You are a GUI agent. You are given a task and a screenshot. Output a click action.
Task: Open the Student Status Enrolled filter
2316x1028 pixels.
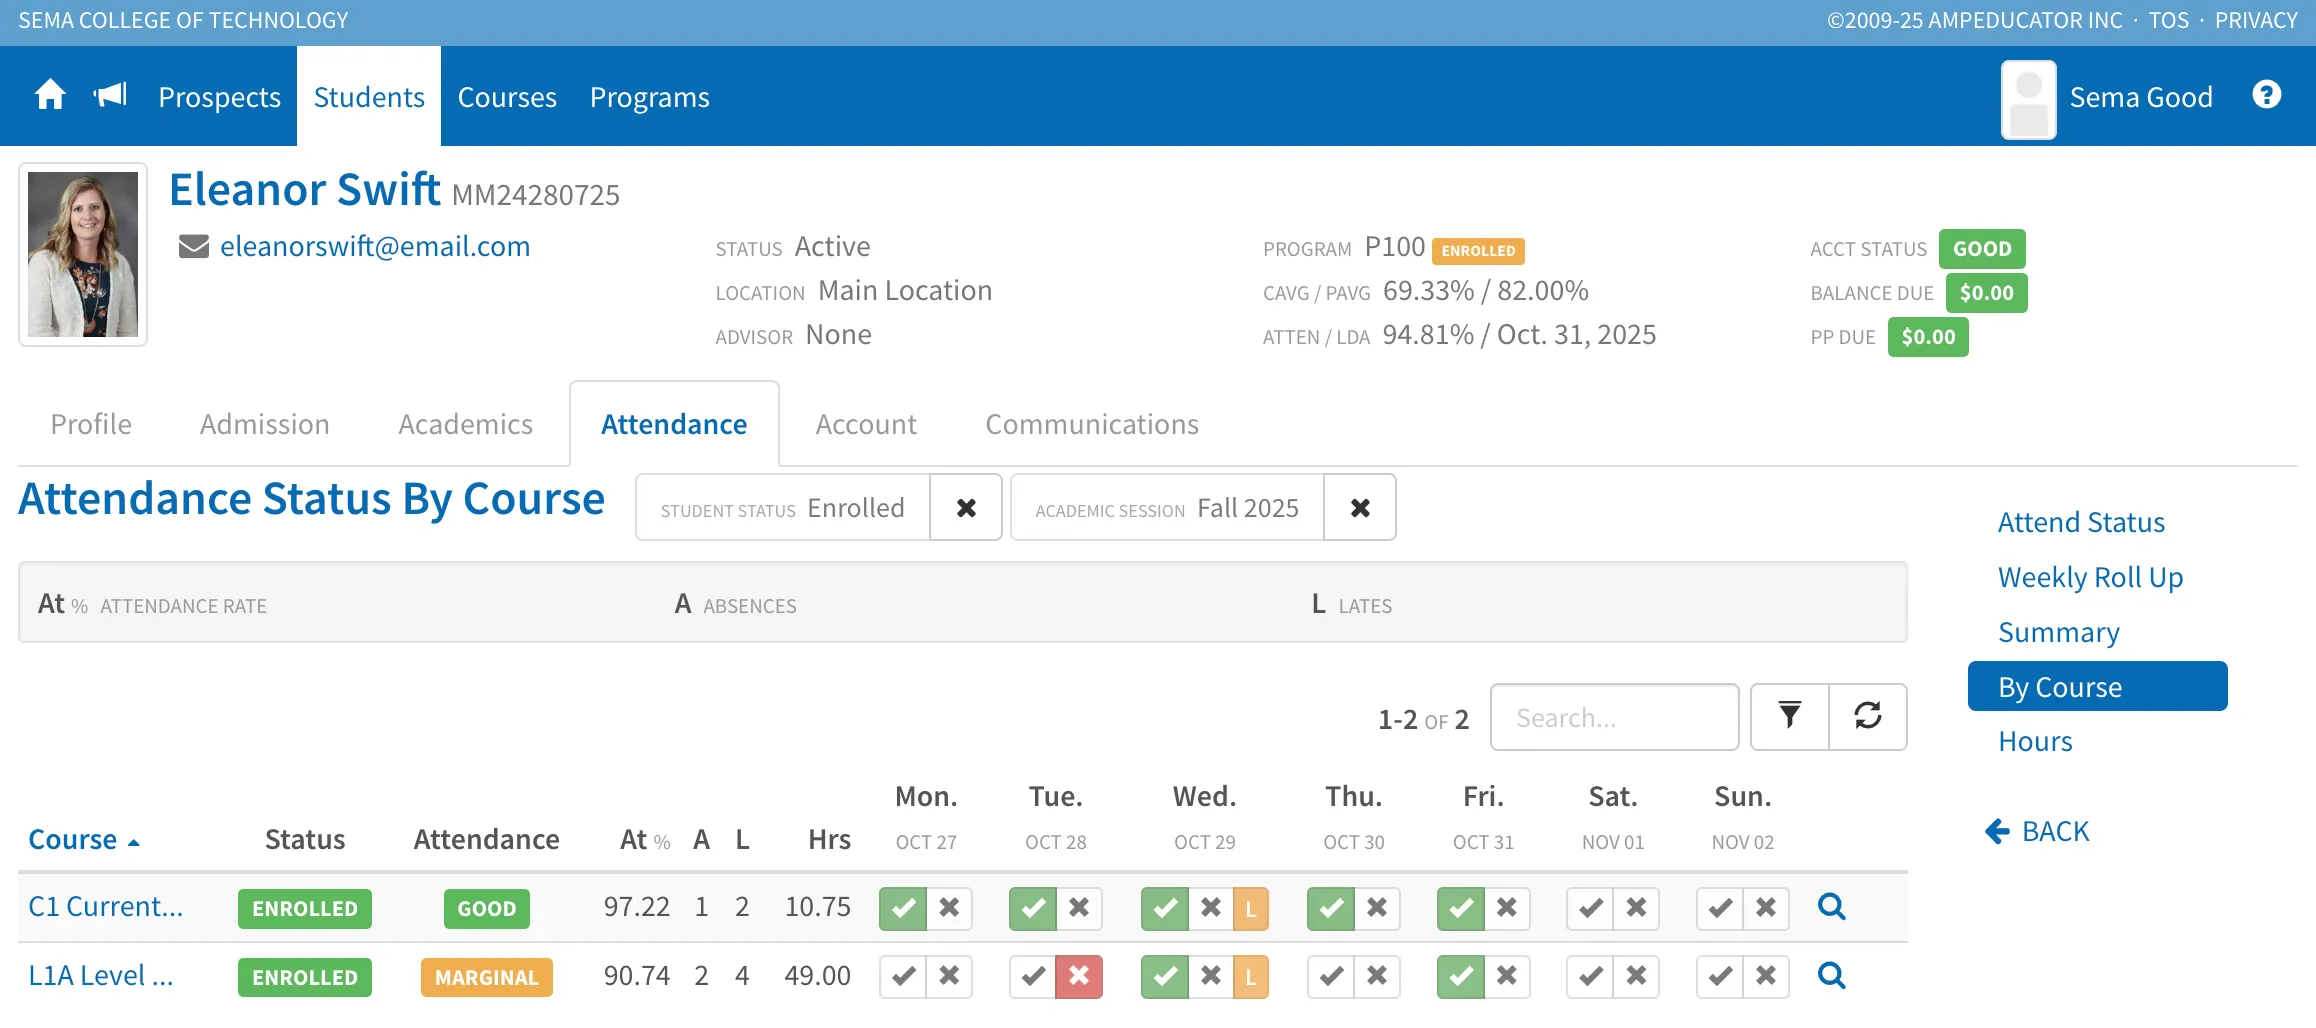point(783,508)
